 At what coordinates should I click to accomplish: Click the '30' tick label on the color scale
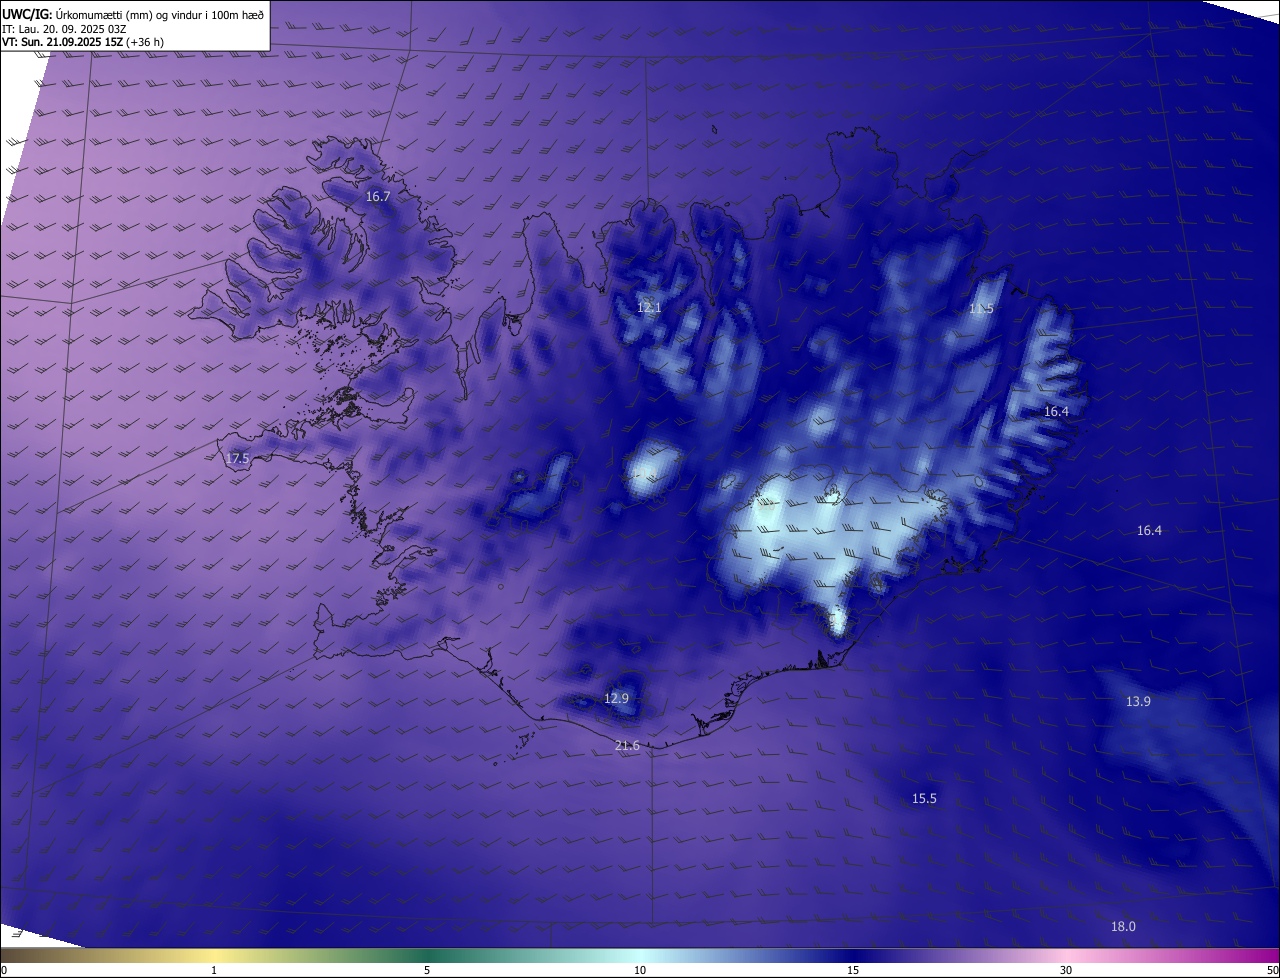point(1066,970)
